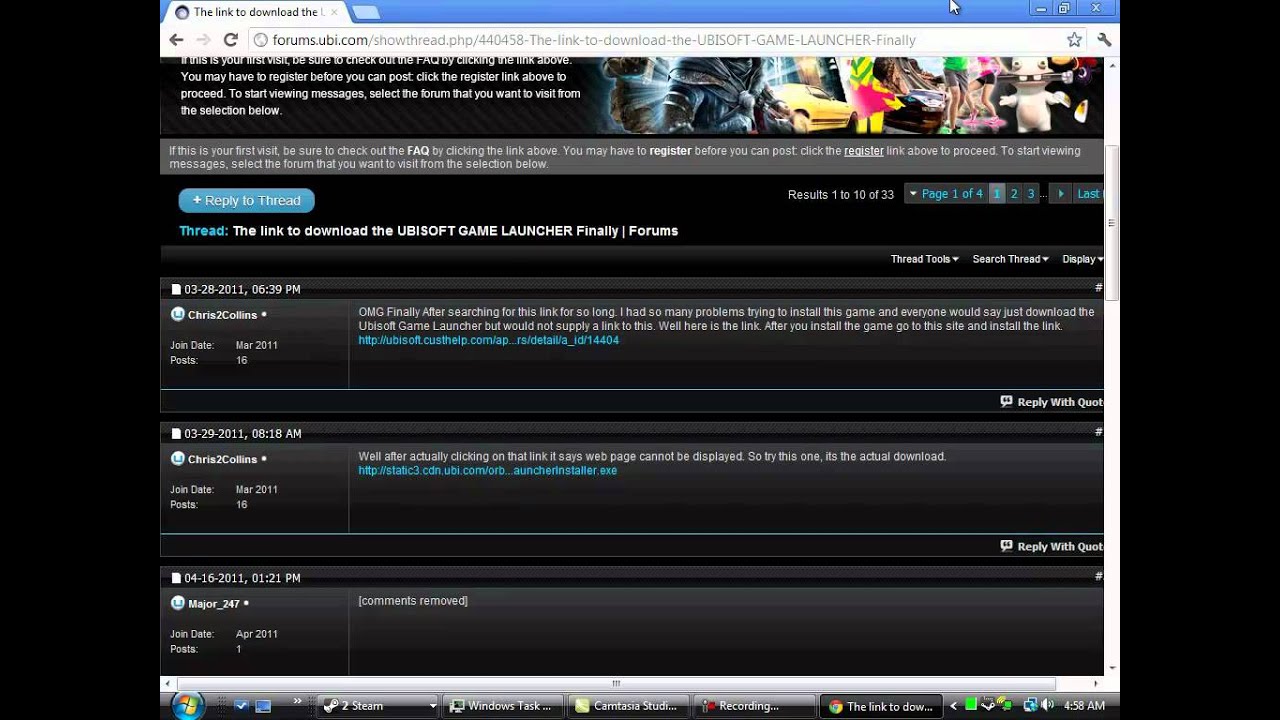Open the Search Thread dropdown
This screenshot has height=720, width=1280.
click(1010, 259)
